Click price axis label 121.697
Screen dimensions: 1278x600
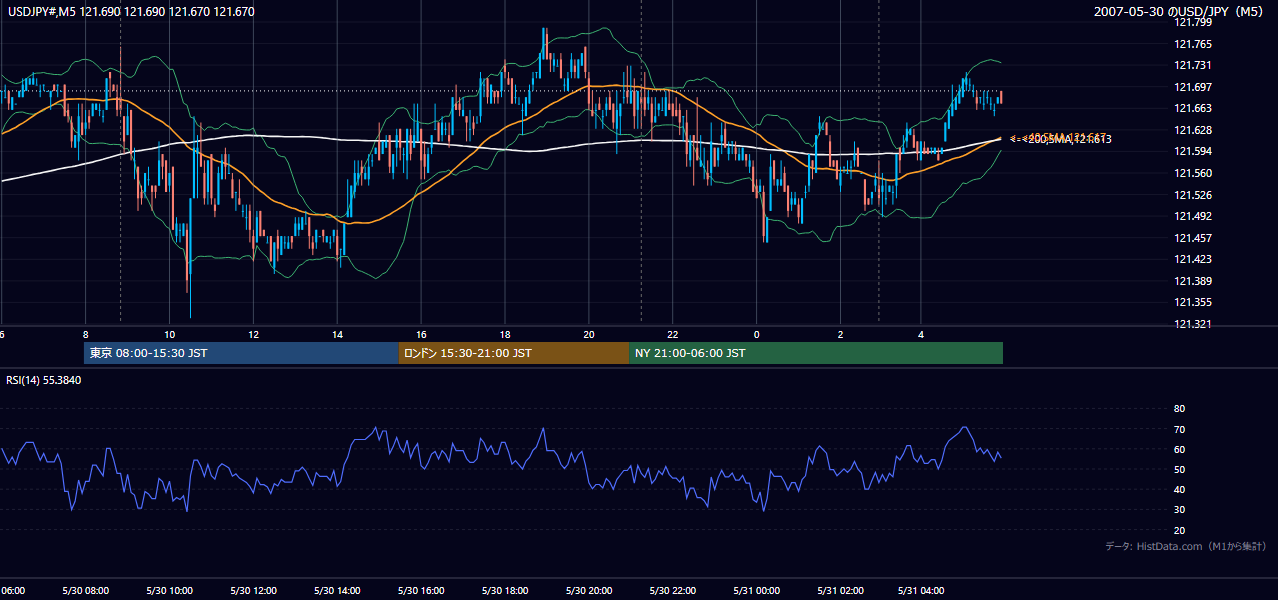point(1193,87)
